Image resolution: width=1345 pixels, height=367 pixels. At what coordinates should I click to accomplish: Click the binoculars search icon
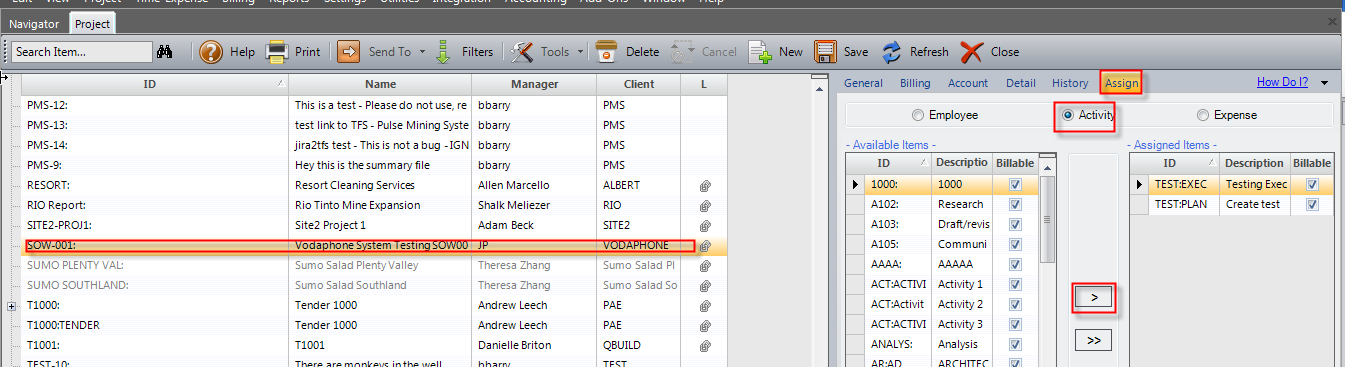(x=166, y=52)
